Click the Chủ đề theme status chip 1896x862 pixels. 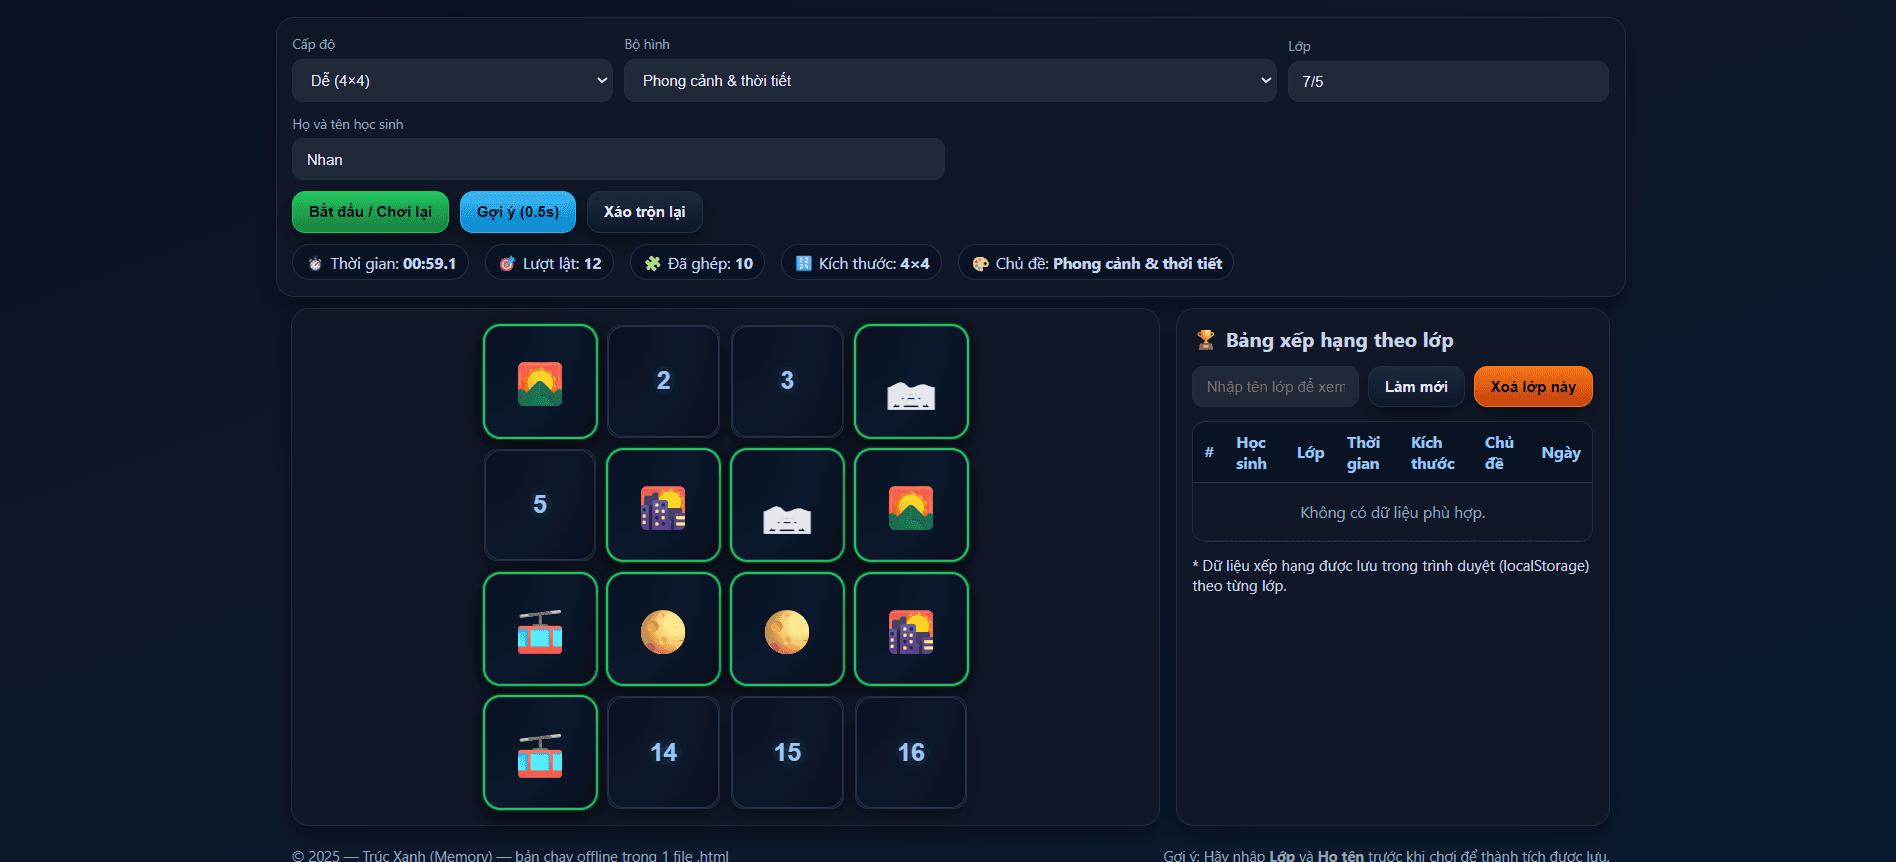(1096, 263)
